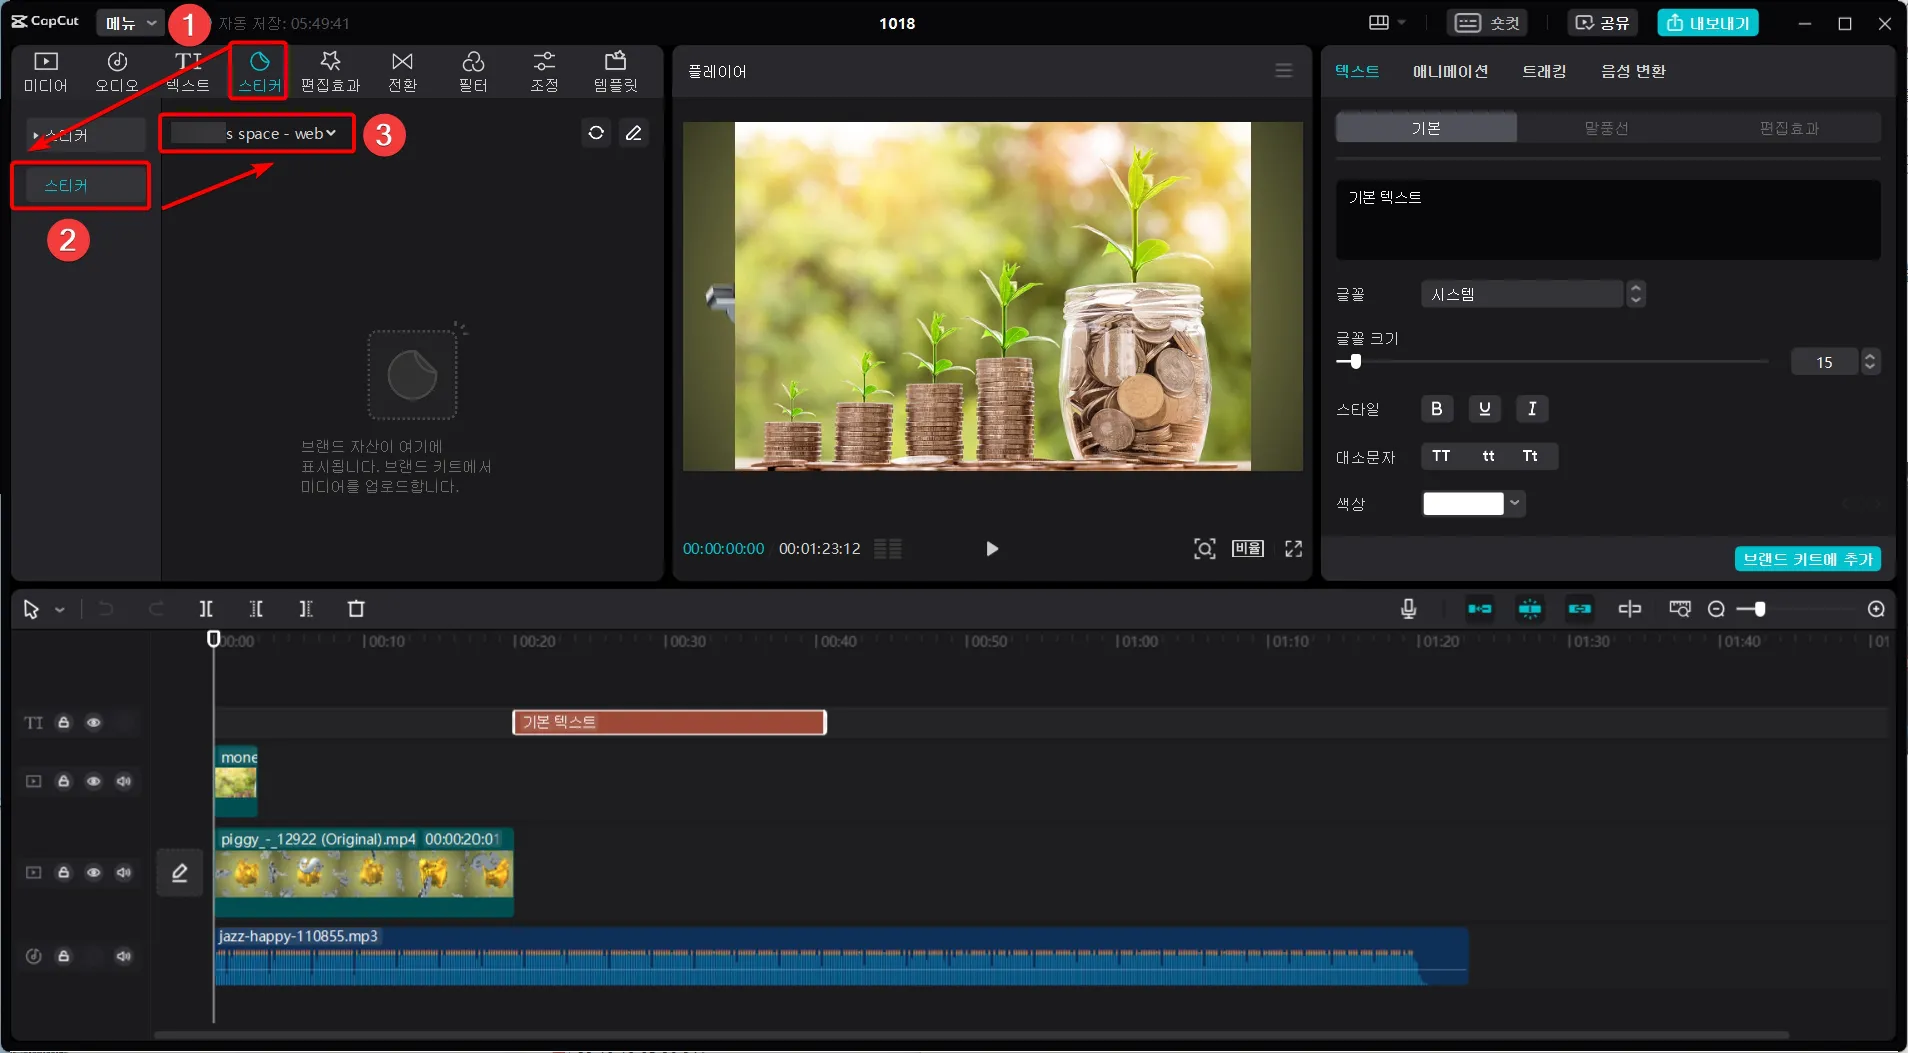This screenshot has height=1053, width=1908.
Task: Switch to the 애니메이션 tab
Action: pos(1450,71)
